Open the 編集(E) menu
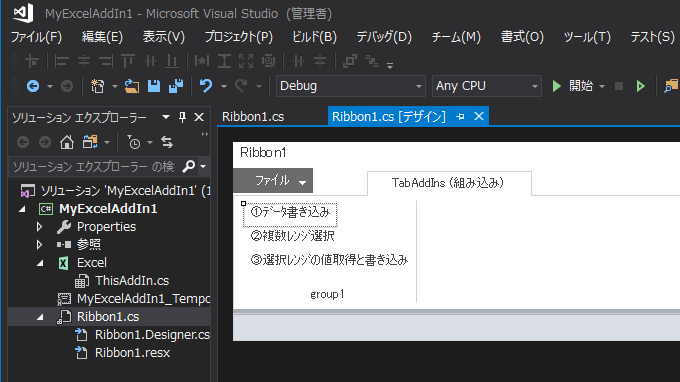 (x=102, y=37)
